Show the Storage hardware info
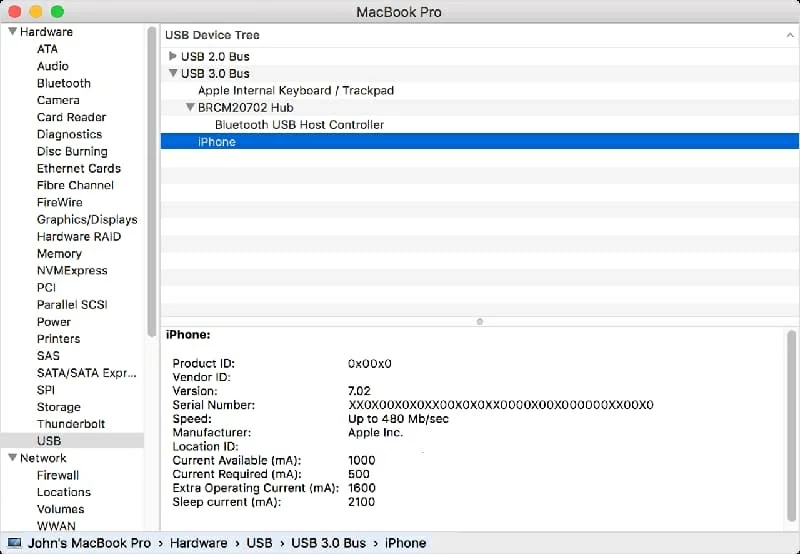800x554 pixels. pos(58,407)
